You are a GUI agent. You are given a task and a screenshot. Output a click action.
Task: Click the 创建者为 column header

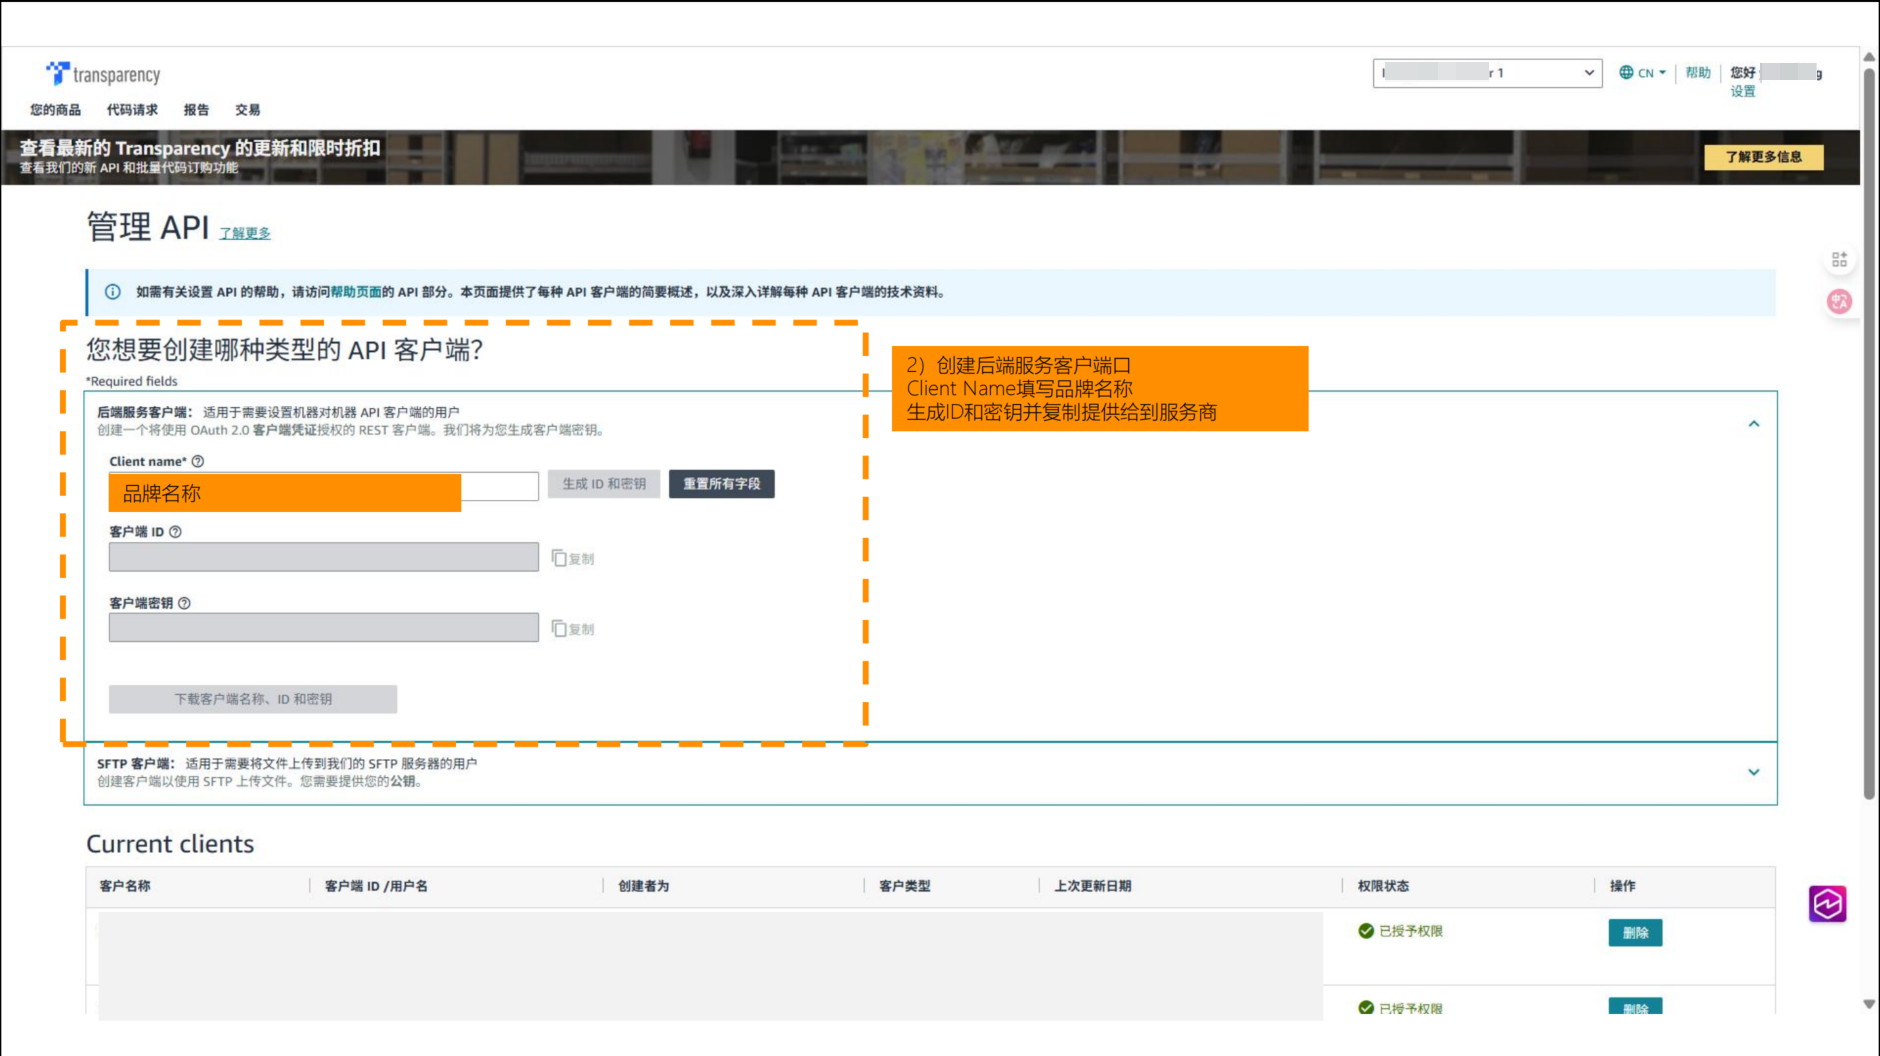point(644,886)
